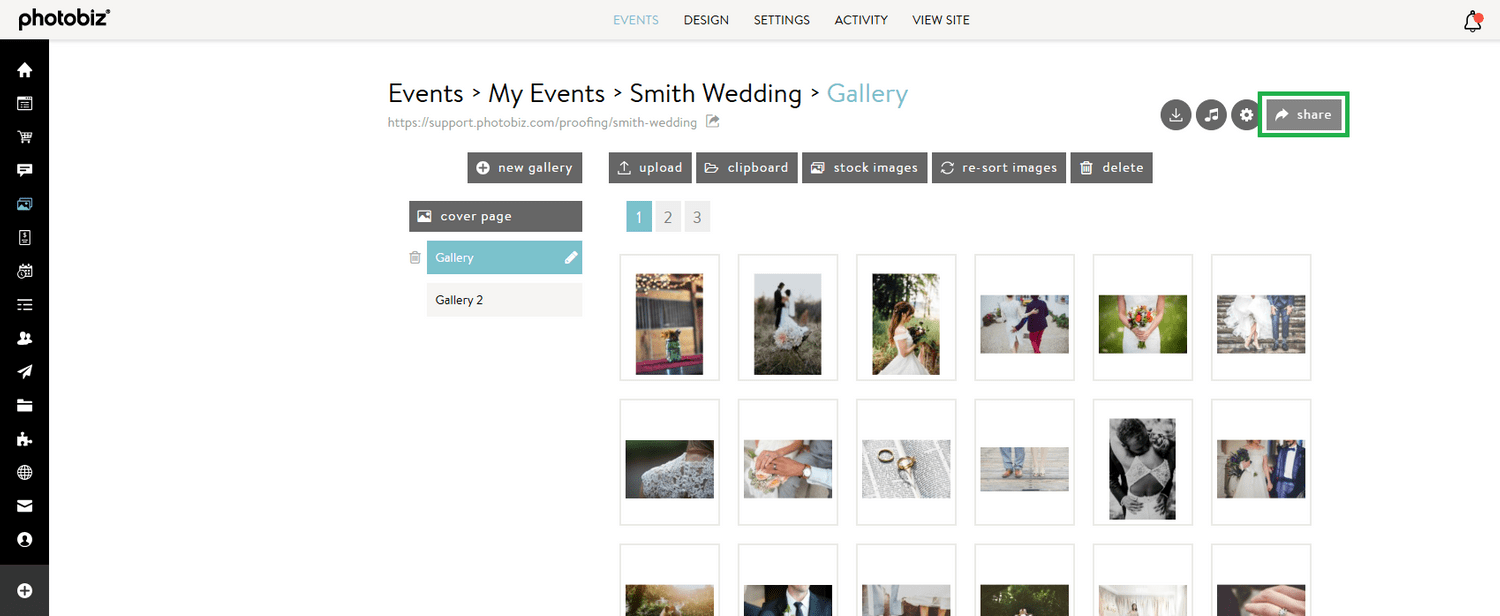Browse stock images from the toolbar

click(x=864, y=167)
